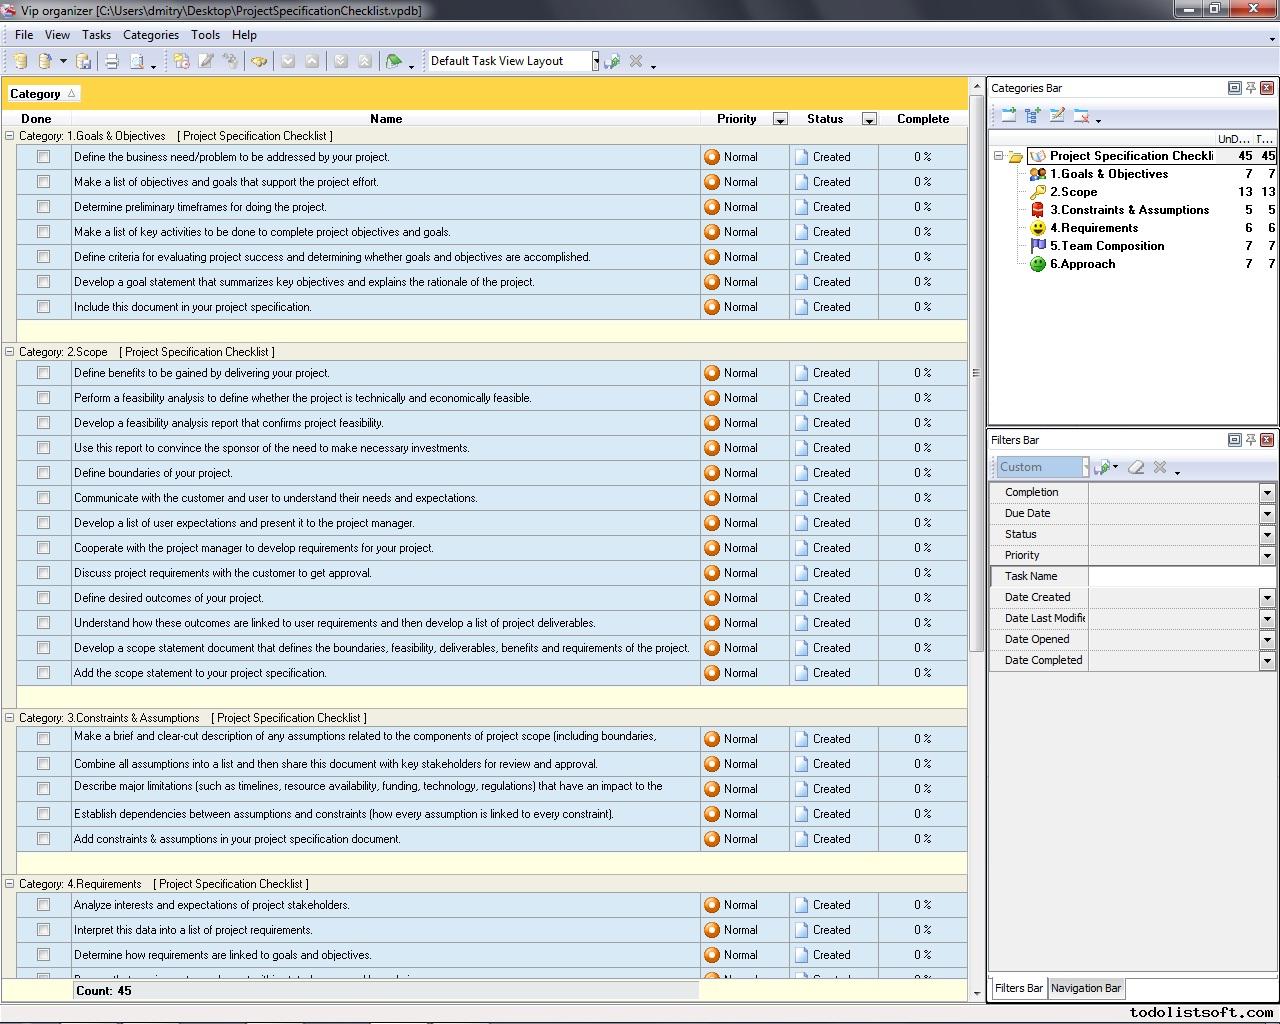Collapse the '2.Scope' category group
This screenshot has width=1280, height=1024.
coord(10,352)
